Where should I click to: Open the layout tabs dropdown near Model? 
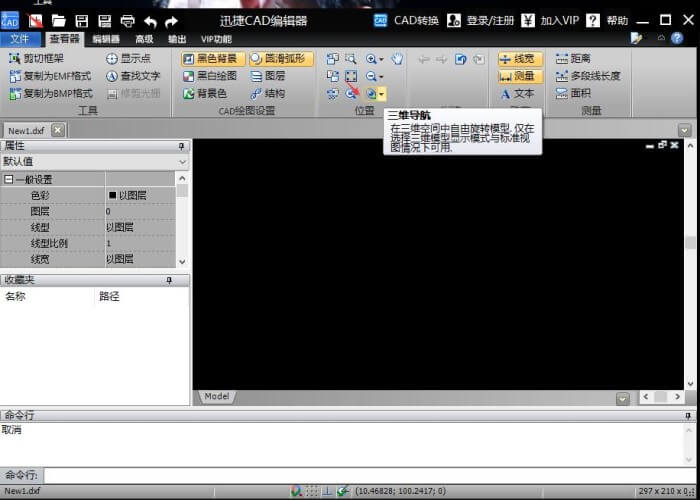[623, 399]
